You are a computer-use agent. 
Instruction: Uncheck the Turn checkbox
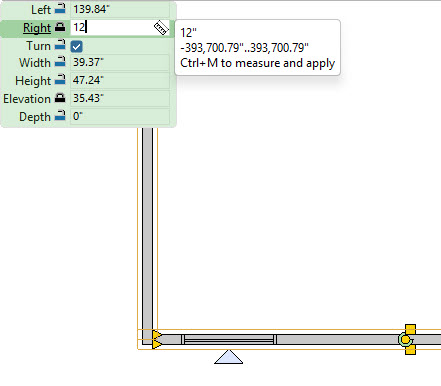pyautogui.click(x=77, y=46)
